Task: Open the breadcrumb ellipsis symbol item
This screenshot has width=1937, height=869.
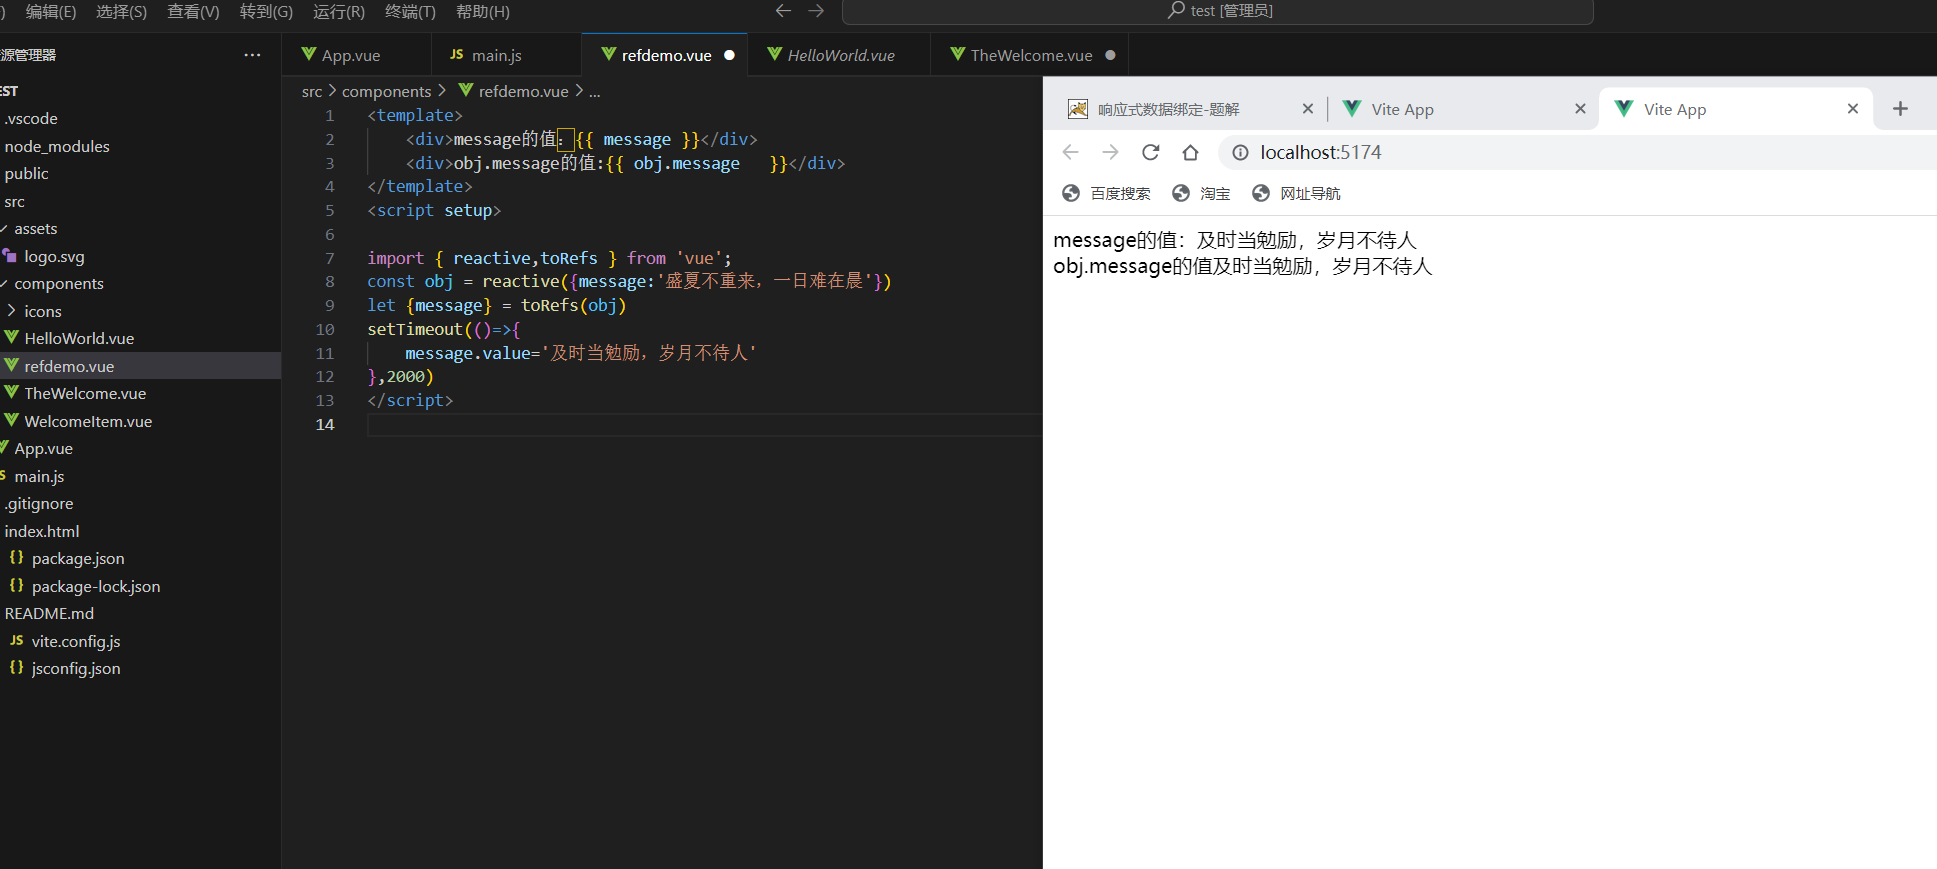Action: (x=595, y=91)
